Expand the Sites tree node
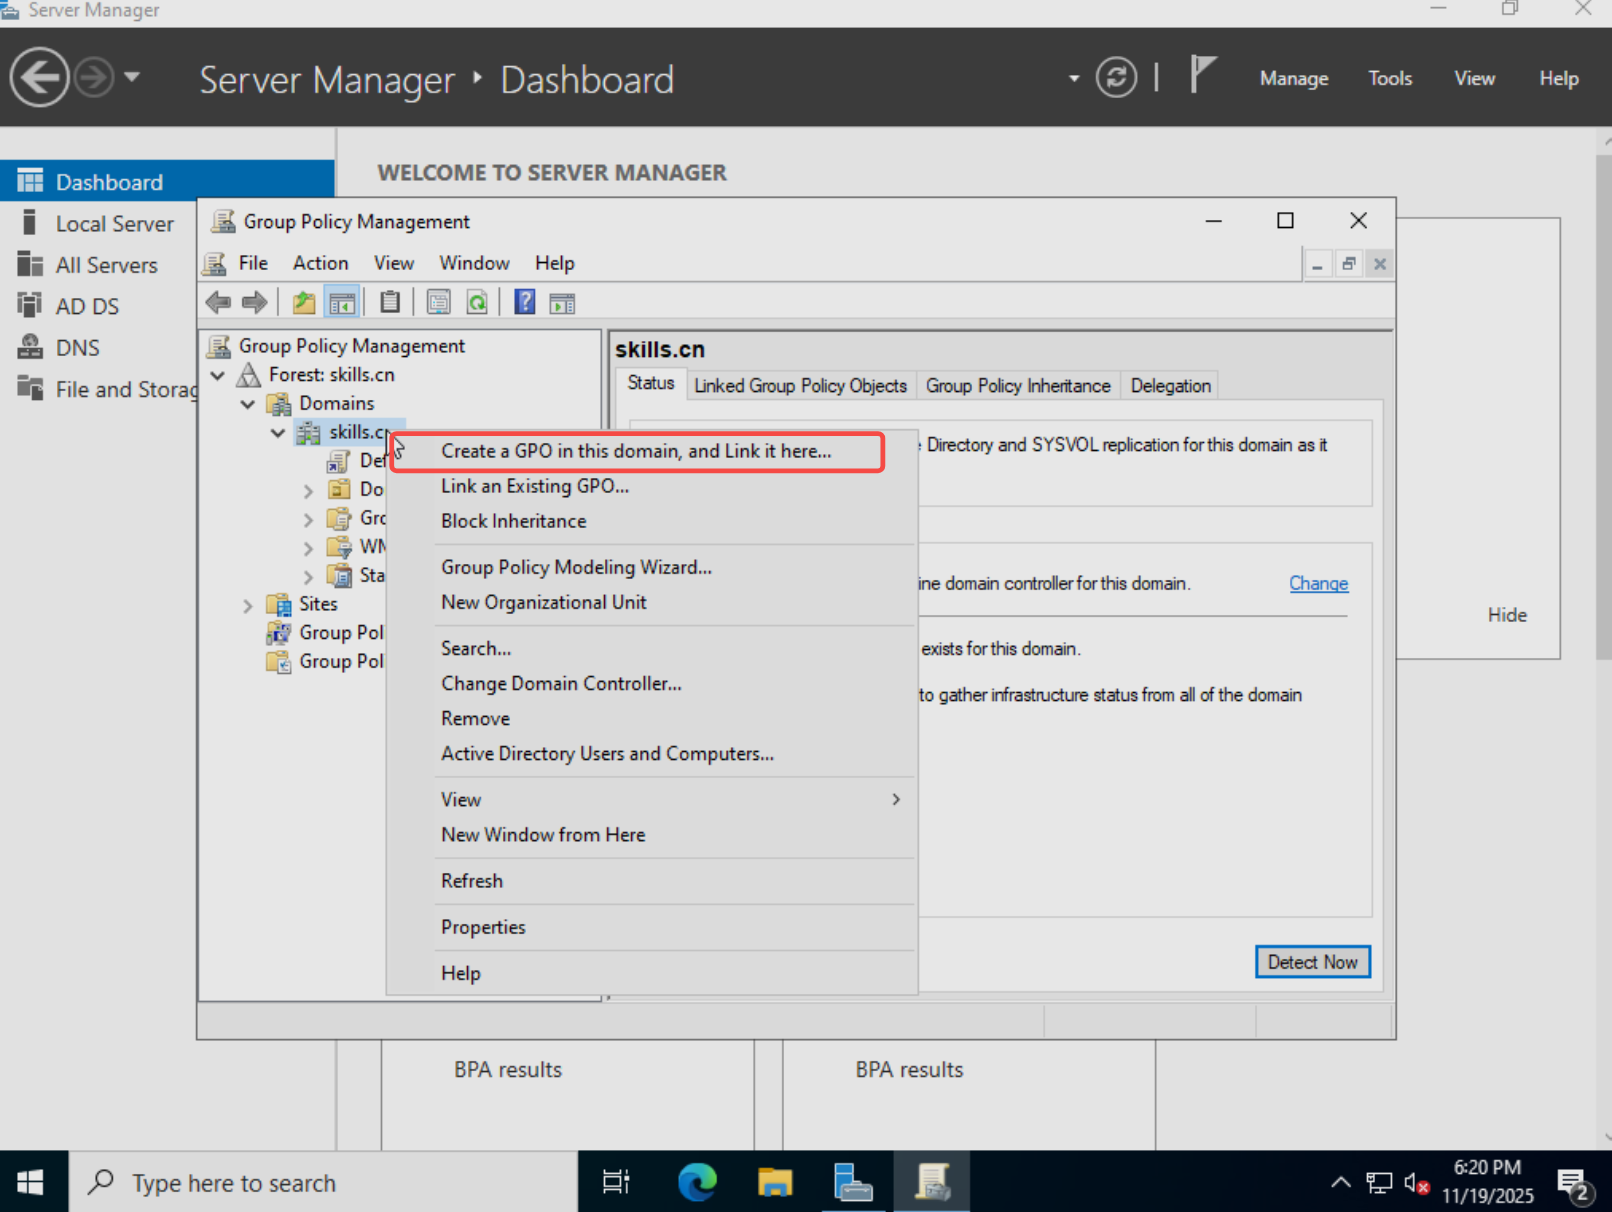The image size is (1612, 1212). point(248,605)
